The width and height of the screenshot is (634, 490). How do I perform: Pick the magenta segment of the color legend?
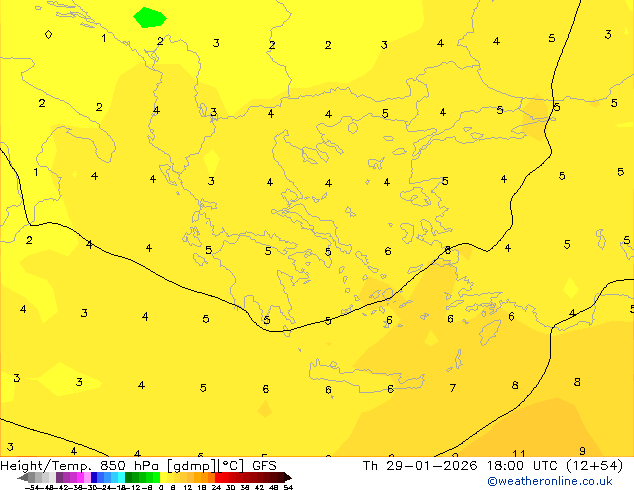pyautogui.click(x=80, y=477)
